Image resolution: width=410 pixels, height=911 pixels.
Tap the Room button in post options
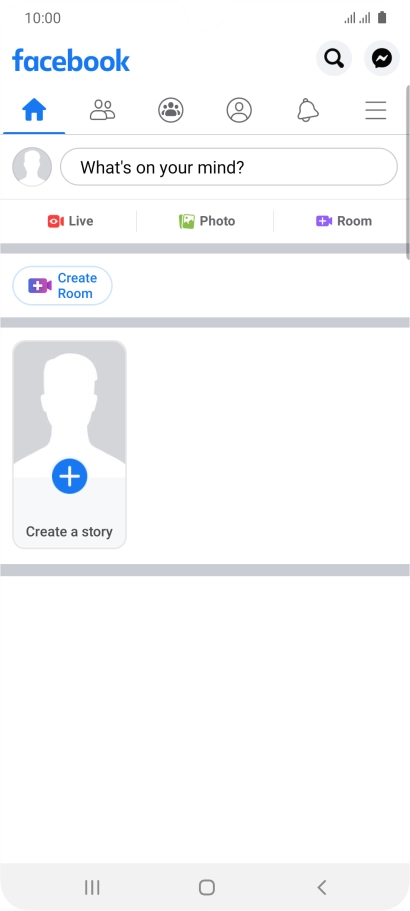click(344, 221)
